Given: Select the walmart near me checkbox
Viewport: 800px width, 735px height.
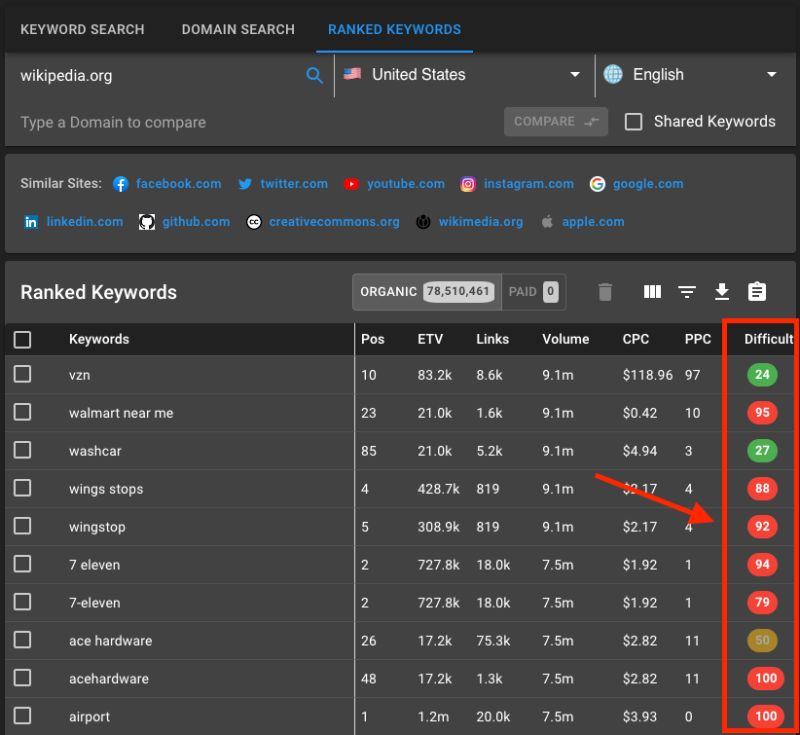Looking at the screenshot, I should pos(22,412).
